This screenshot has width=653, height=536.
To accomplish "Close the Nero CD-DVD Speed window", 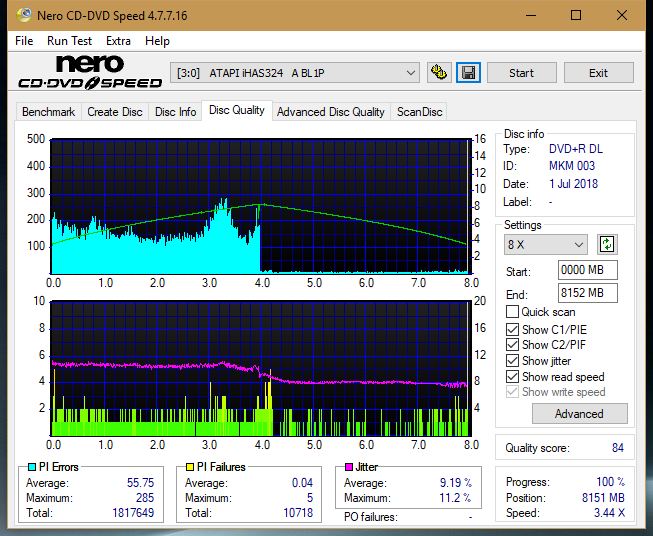I will coord(622,16).
